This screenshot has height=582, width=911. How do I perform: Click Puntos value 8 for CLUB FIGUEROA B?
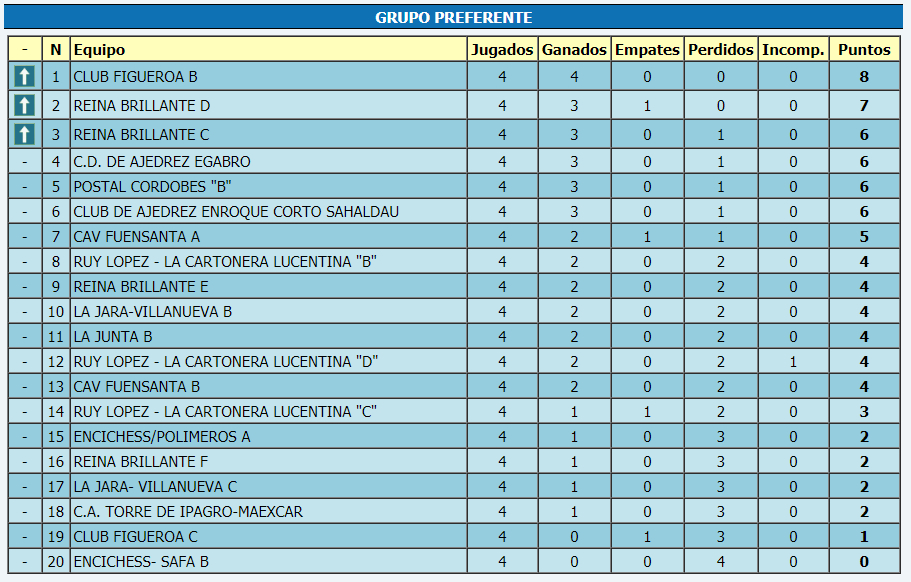click(865, 77)
